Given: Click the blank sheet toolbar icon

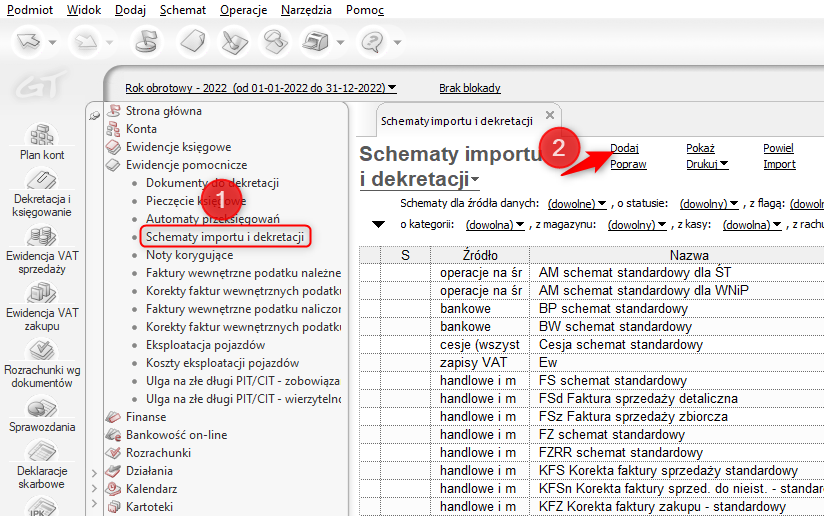Looking at the screenshot, I should 192,42.
